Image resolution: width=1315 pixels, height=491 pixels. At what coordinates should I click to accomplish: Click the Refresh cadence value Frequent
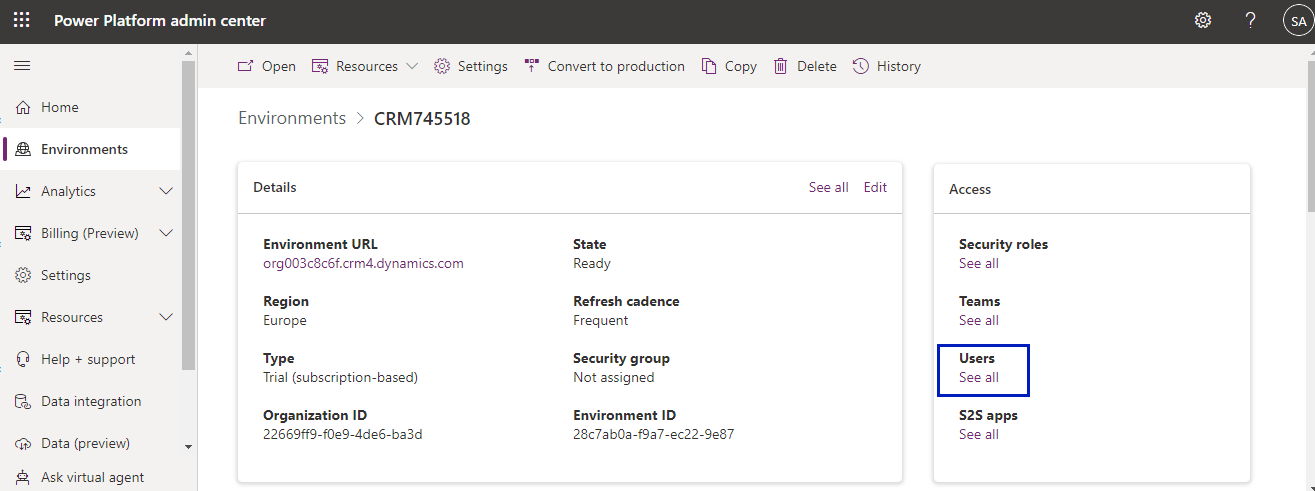point(601,321)
